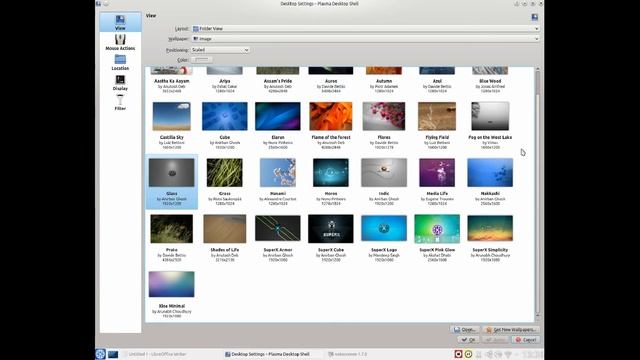The image size is (640, 360).
Task: Click Get New Wallpapers button
Action: pos(511,329)
